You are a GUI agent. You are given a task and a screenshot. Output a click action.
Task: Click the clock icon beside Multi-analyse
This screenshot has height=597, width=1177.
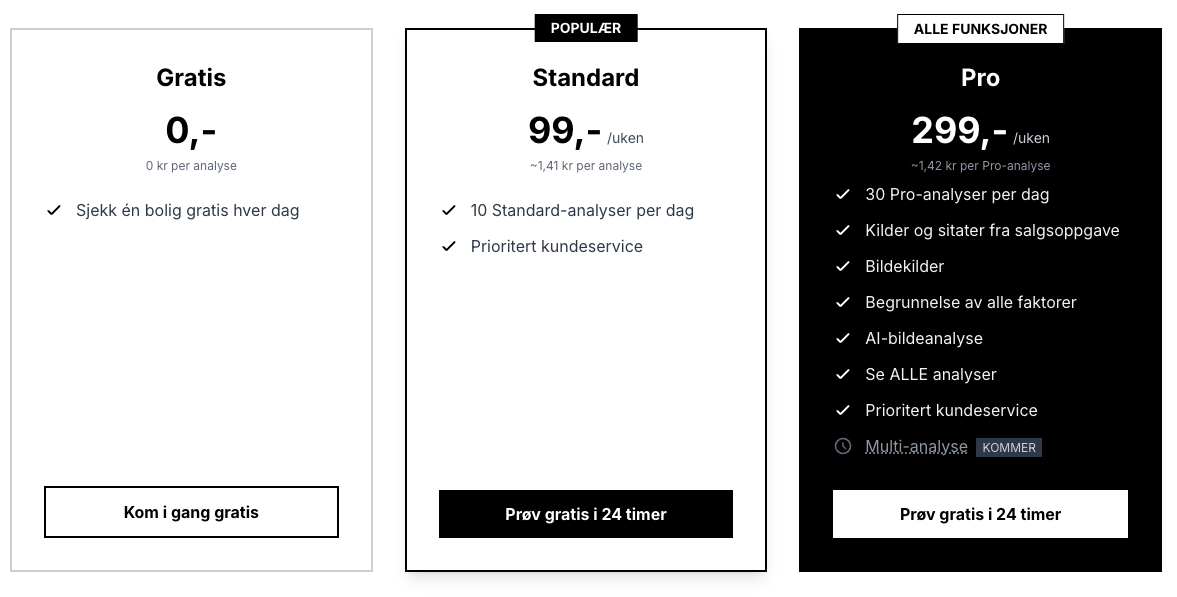[x=843, y=446]
